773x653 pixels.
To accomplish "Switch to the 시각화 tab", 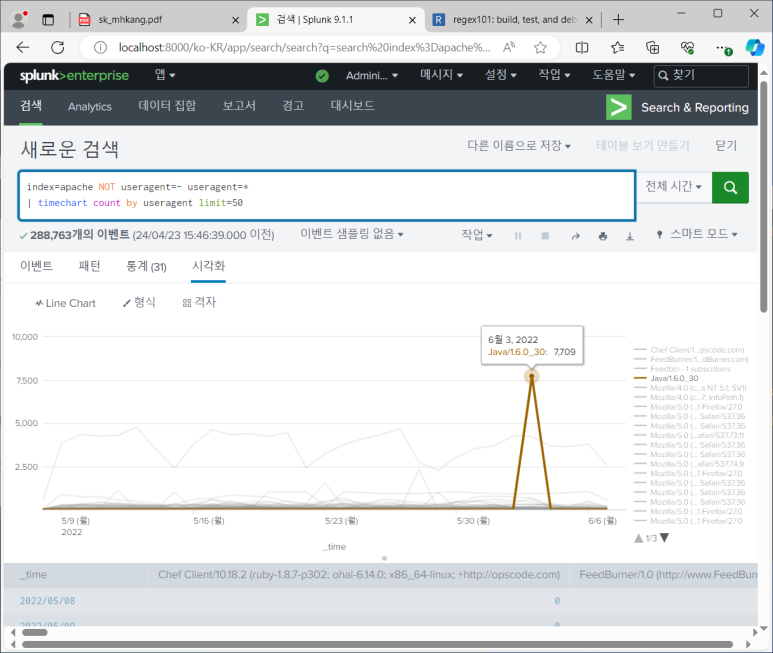I will point(209,266).
